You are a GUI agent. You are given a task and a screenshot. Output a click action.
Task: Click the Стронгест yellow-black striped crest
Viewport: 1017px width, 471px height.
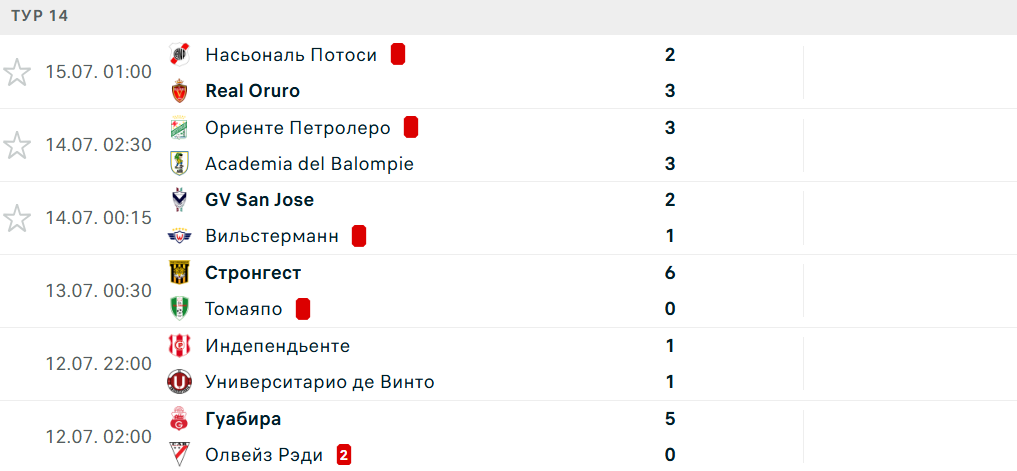click(x=178, y=273)
